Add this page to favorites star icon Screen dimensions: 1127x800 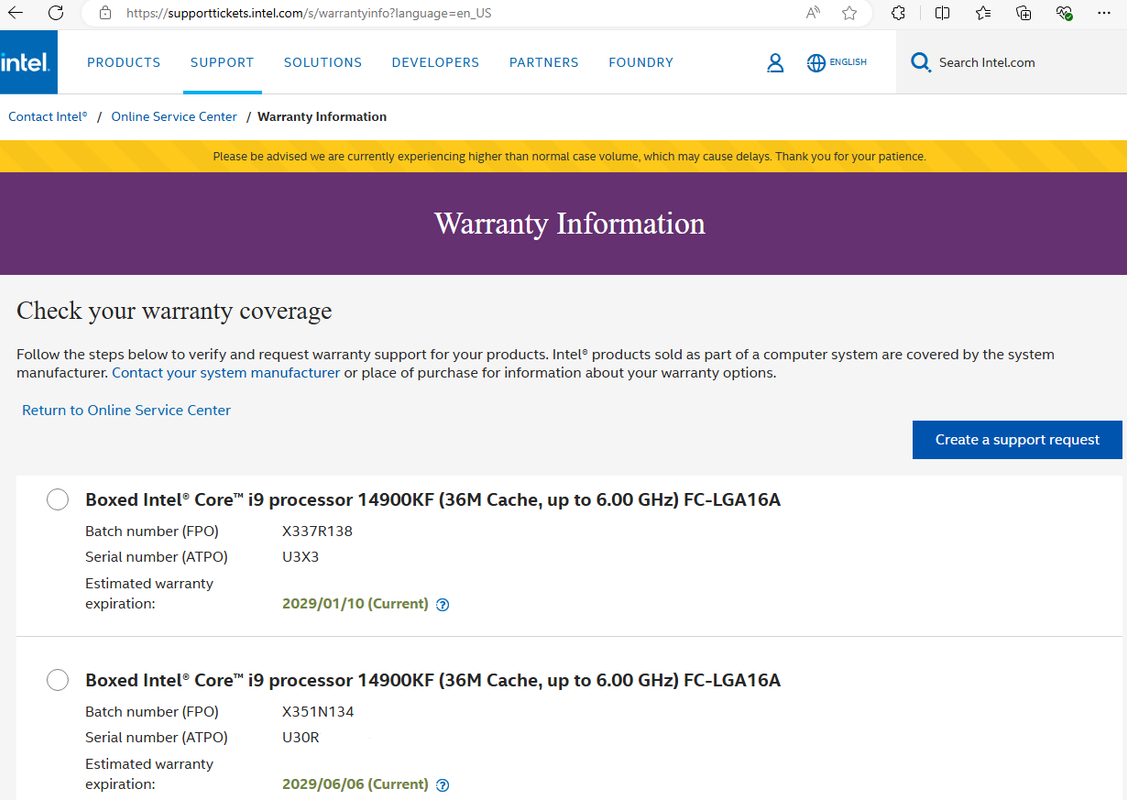click(850, 13)
